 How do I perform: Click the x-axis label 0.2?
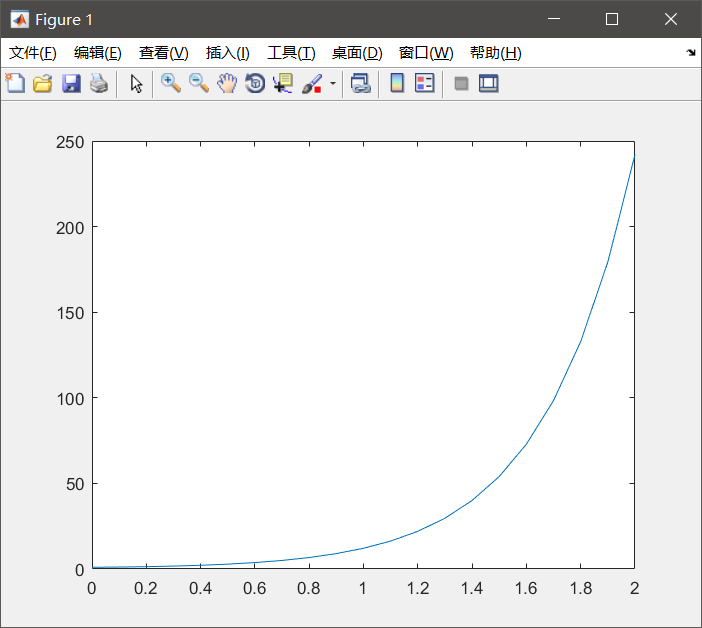click(146, 588)
